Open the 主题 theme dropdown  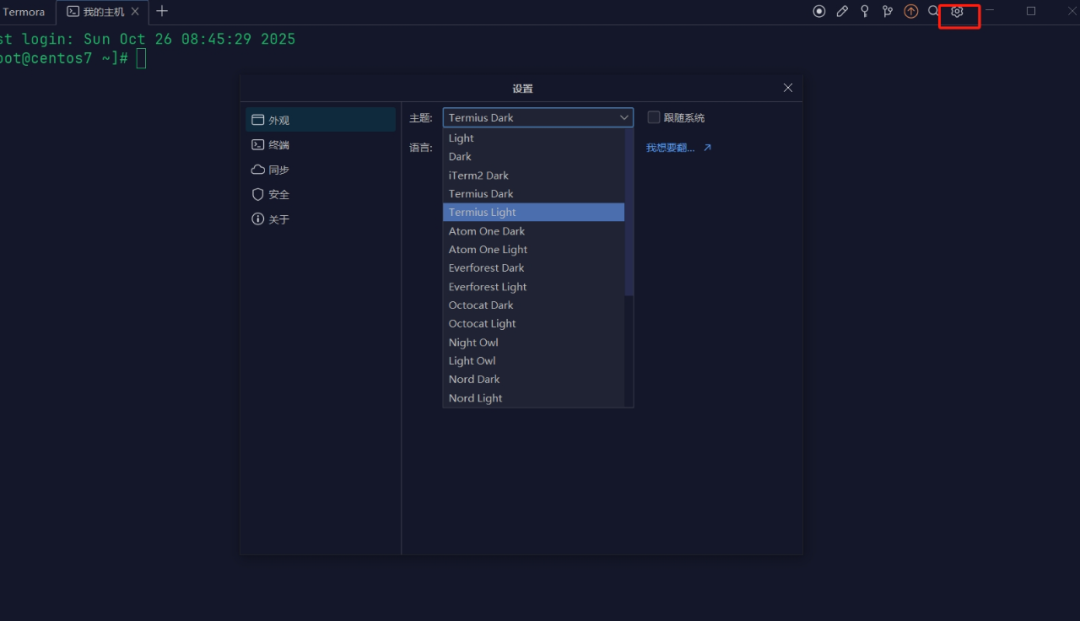pos(537,117)
